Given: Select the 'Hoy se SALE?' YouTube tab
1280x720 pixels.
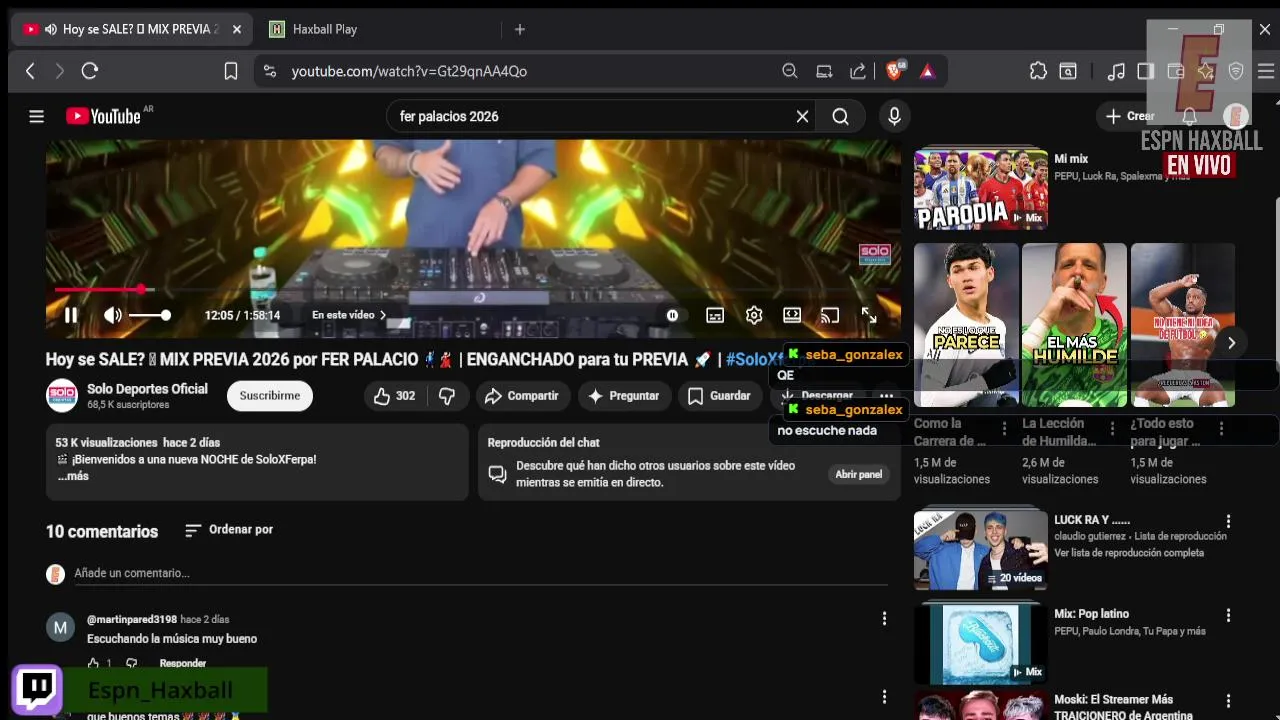Looking at the screenshot, I should tap(132, 29).
